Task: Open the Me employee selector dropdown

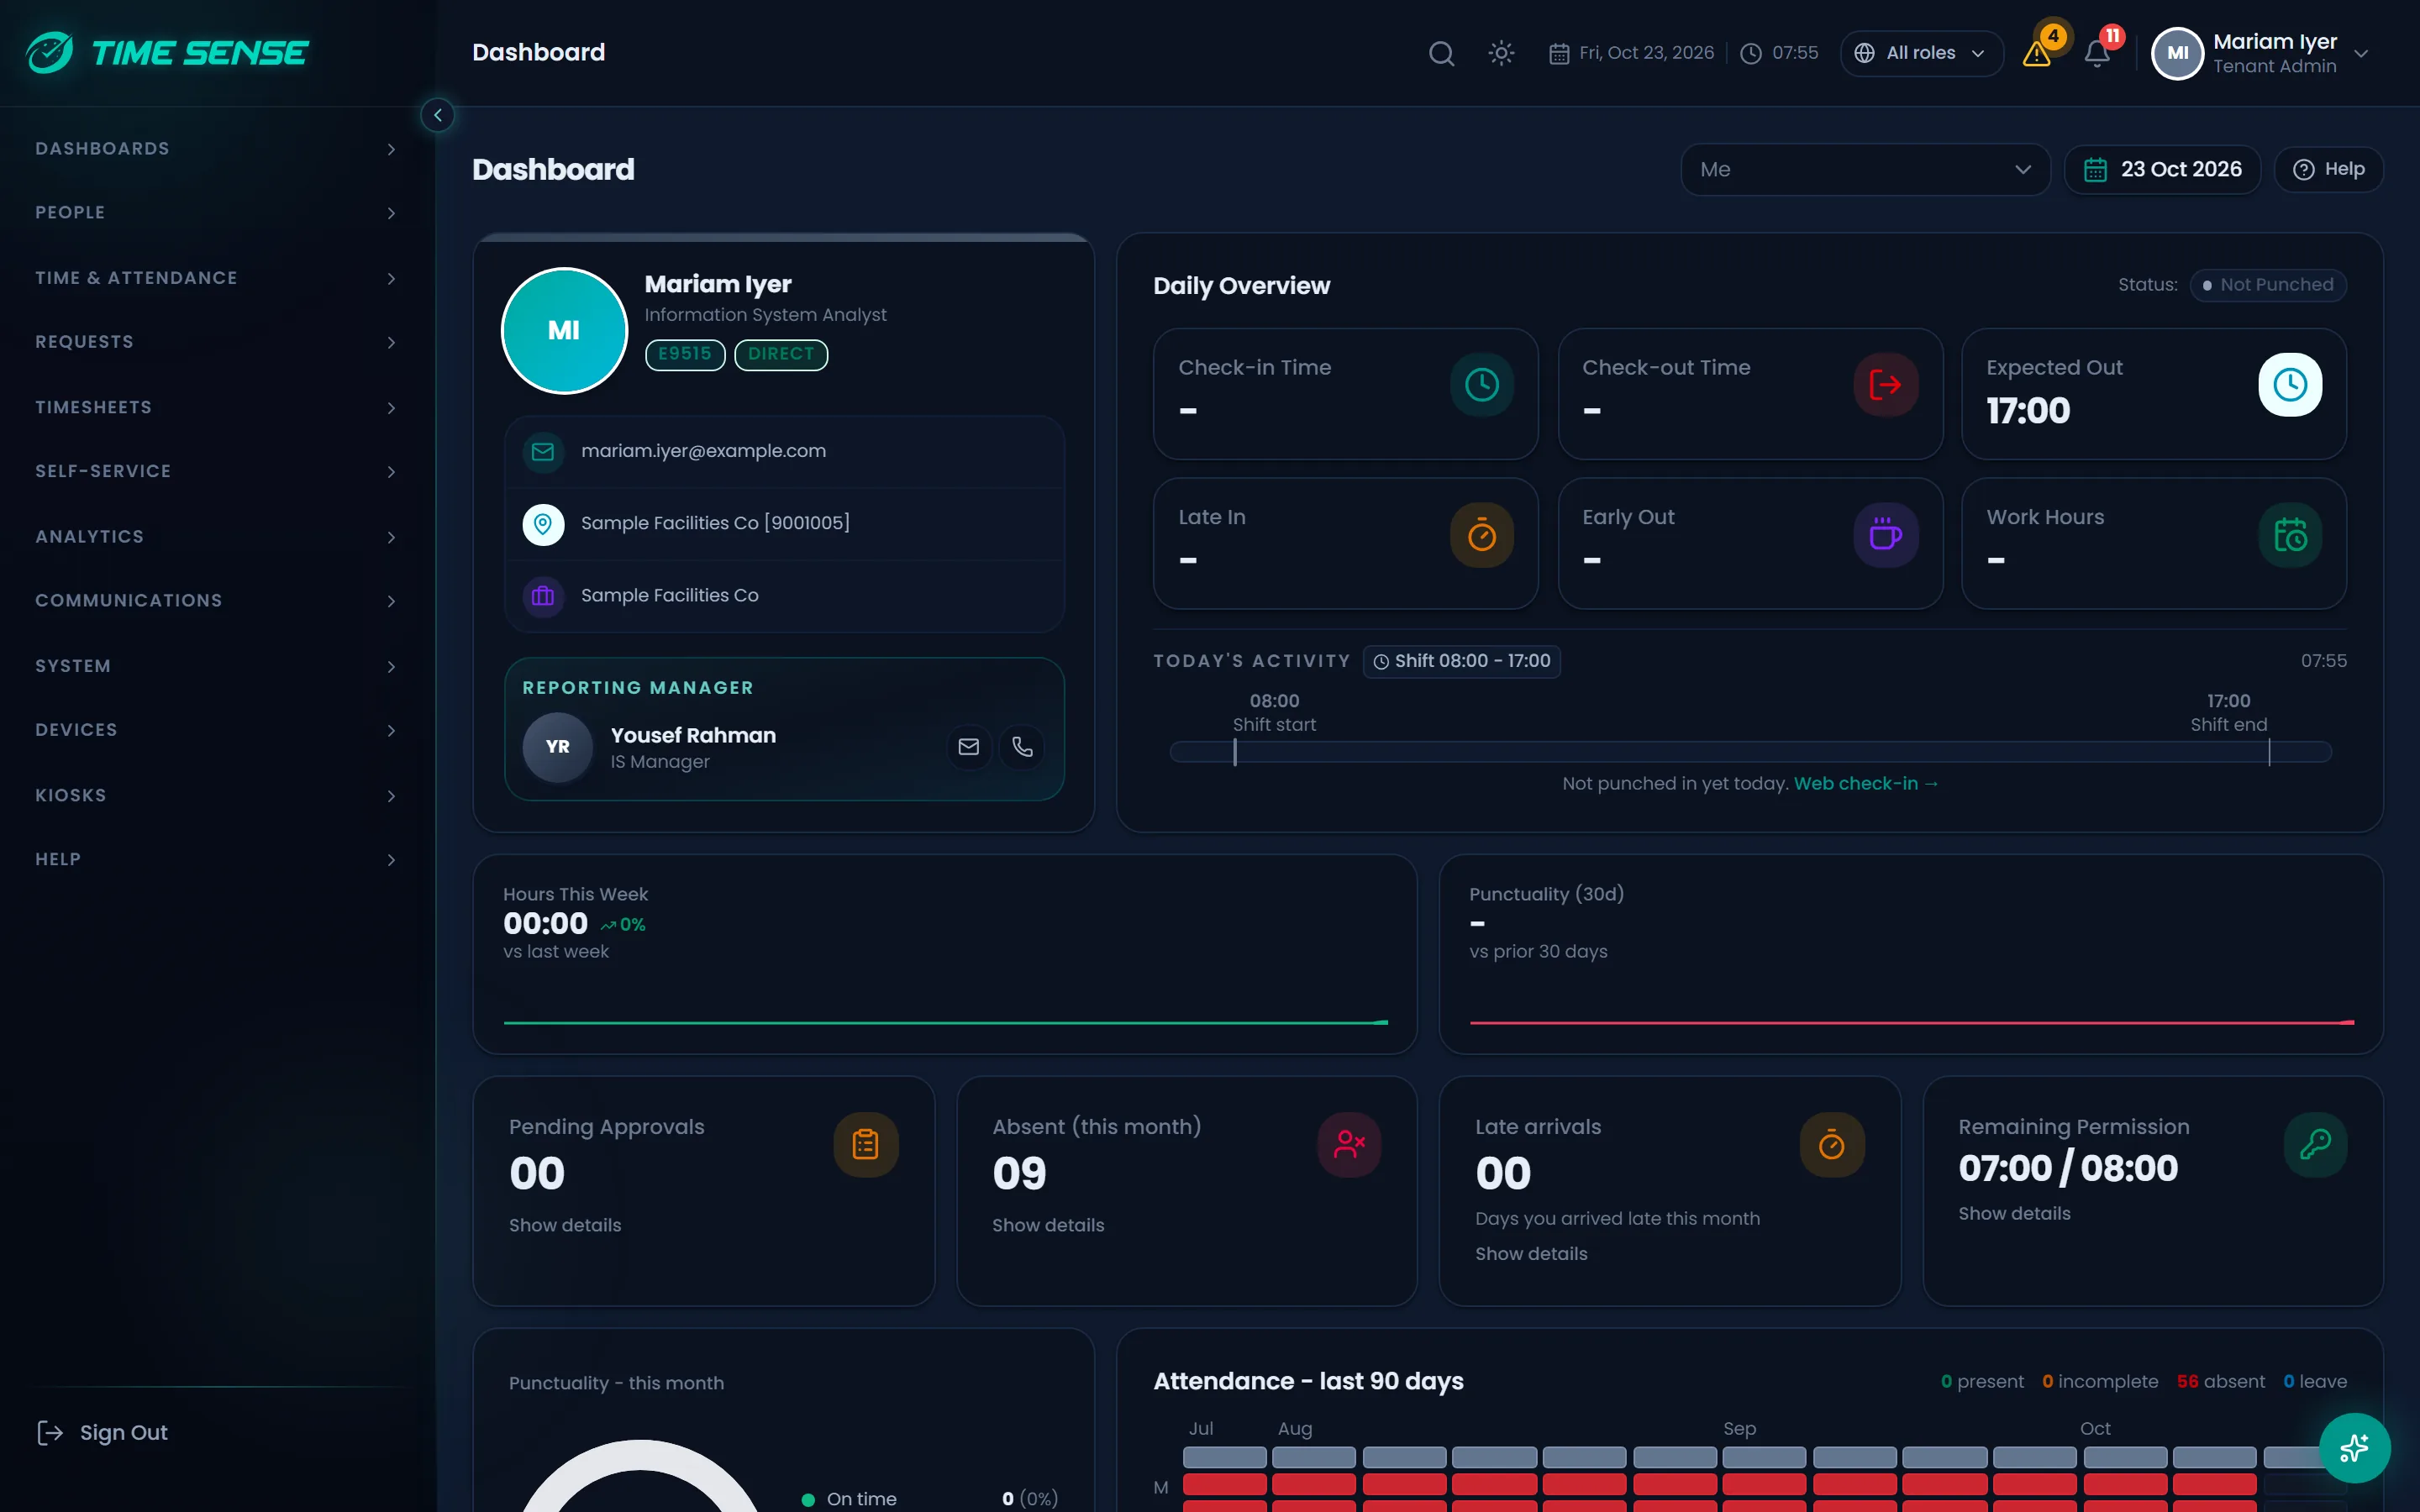Action: pyautogui.click(x=1865, y=169)
